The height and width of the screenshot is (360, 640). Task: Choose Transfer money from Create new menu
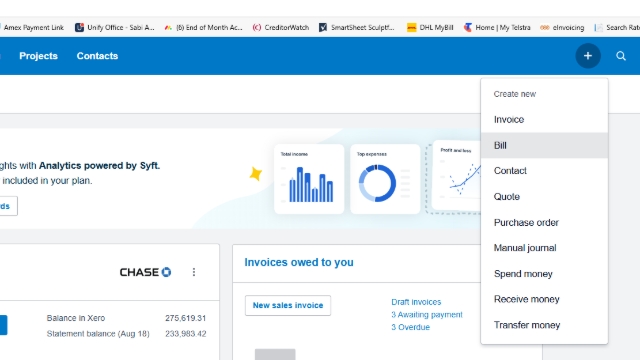544,325
